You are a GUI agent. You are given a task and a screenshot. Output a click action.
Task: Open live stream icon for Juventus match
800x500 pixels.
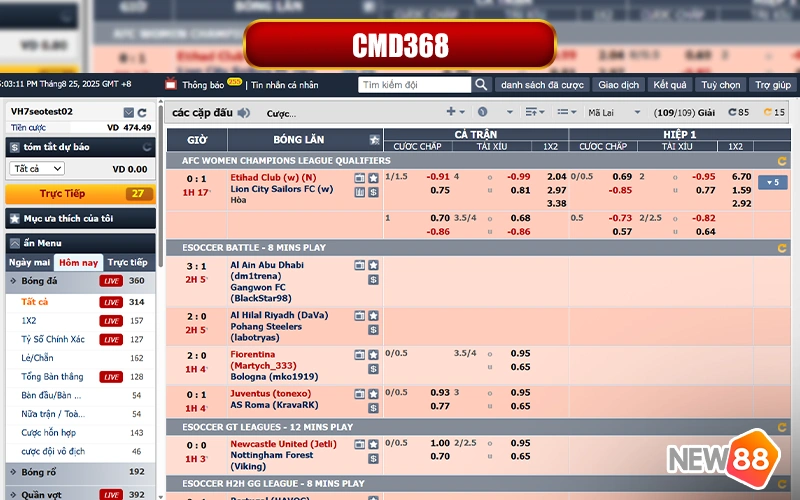(x=360, y=394)
